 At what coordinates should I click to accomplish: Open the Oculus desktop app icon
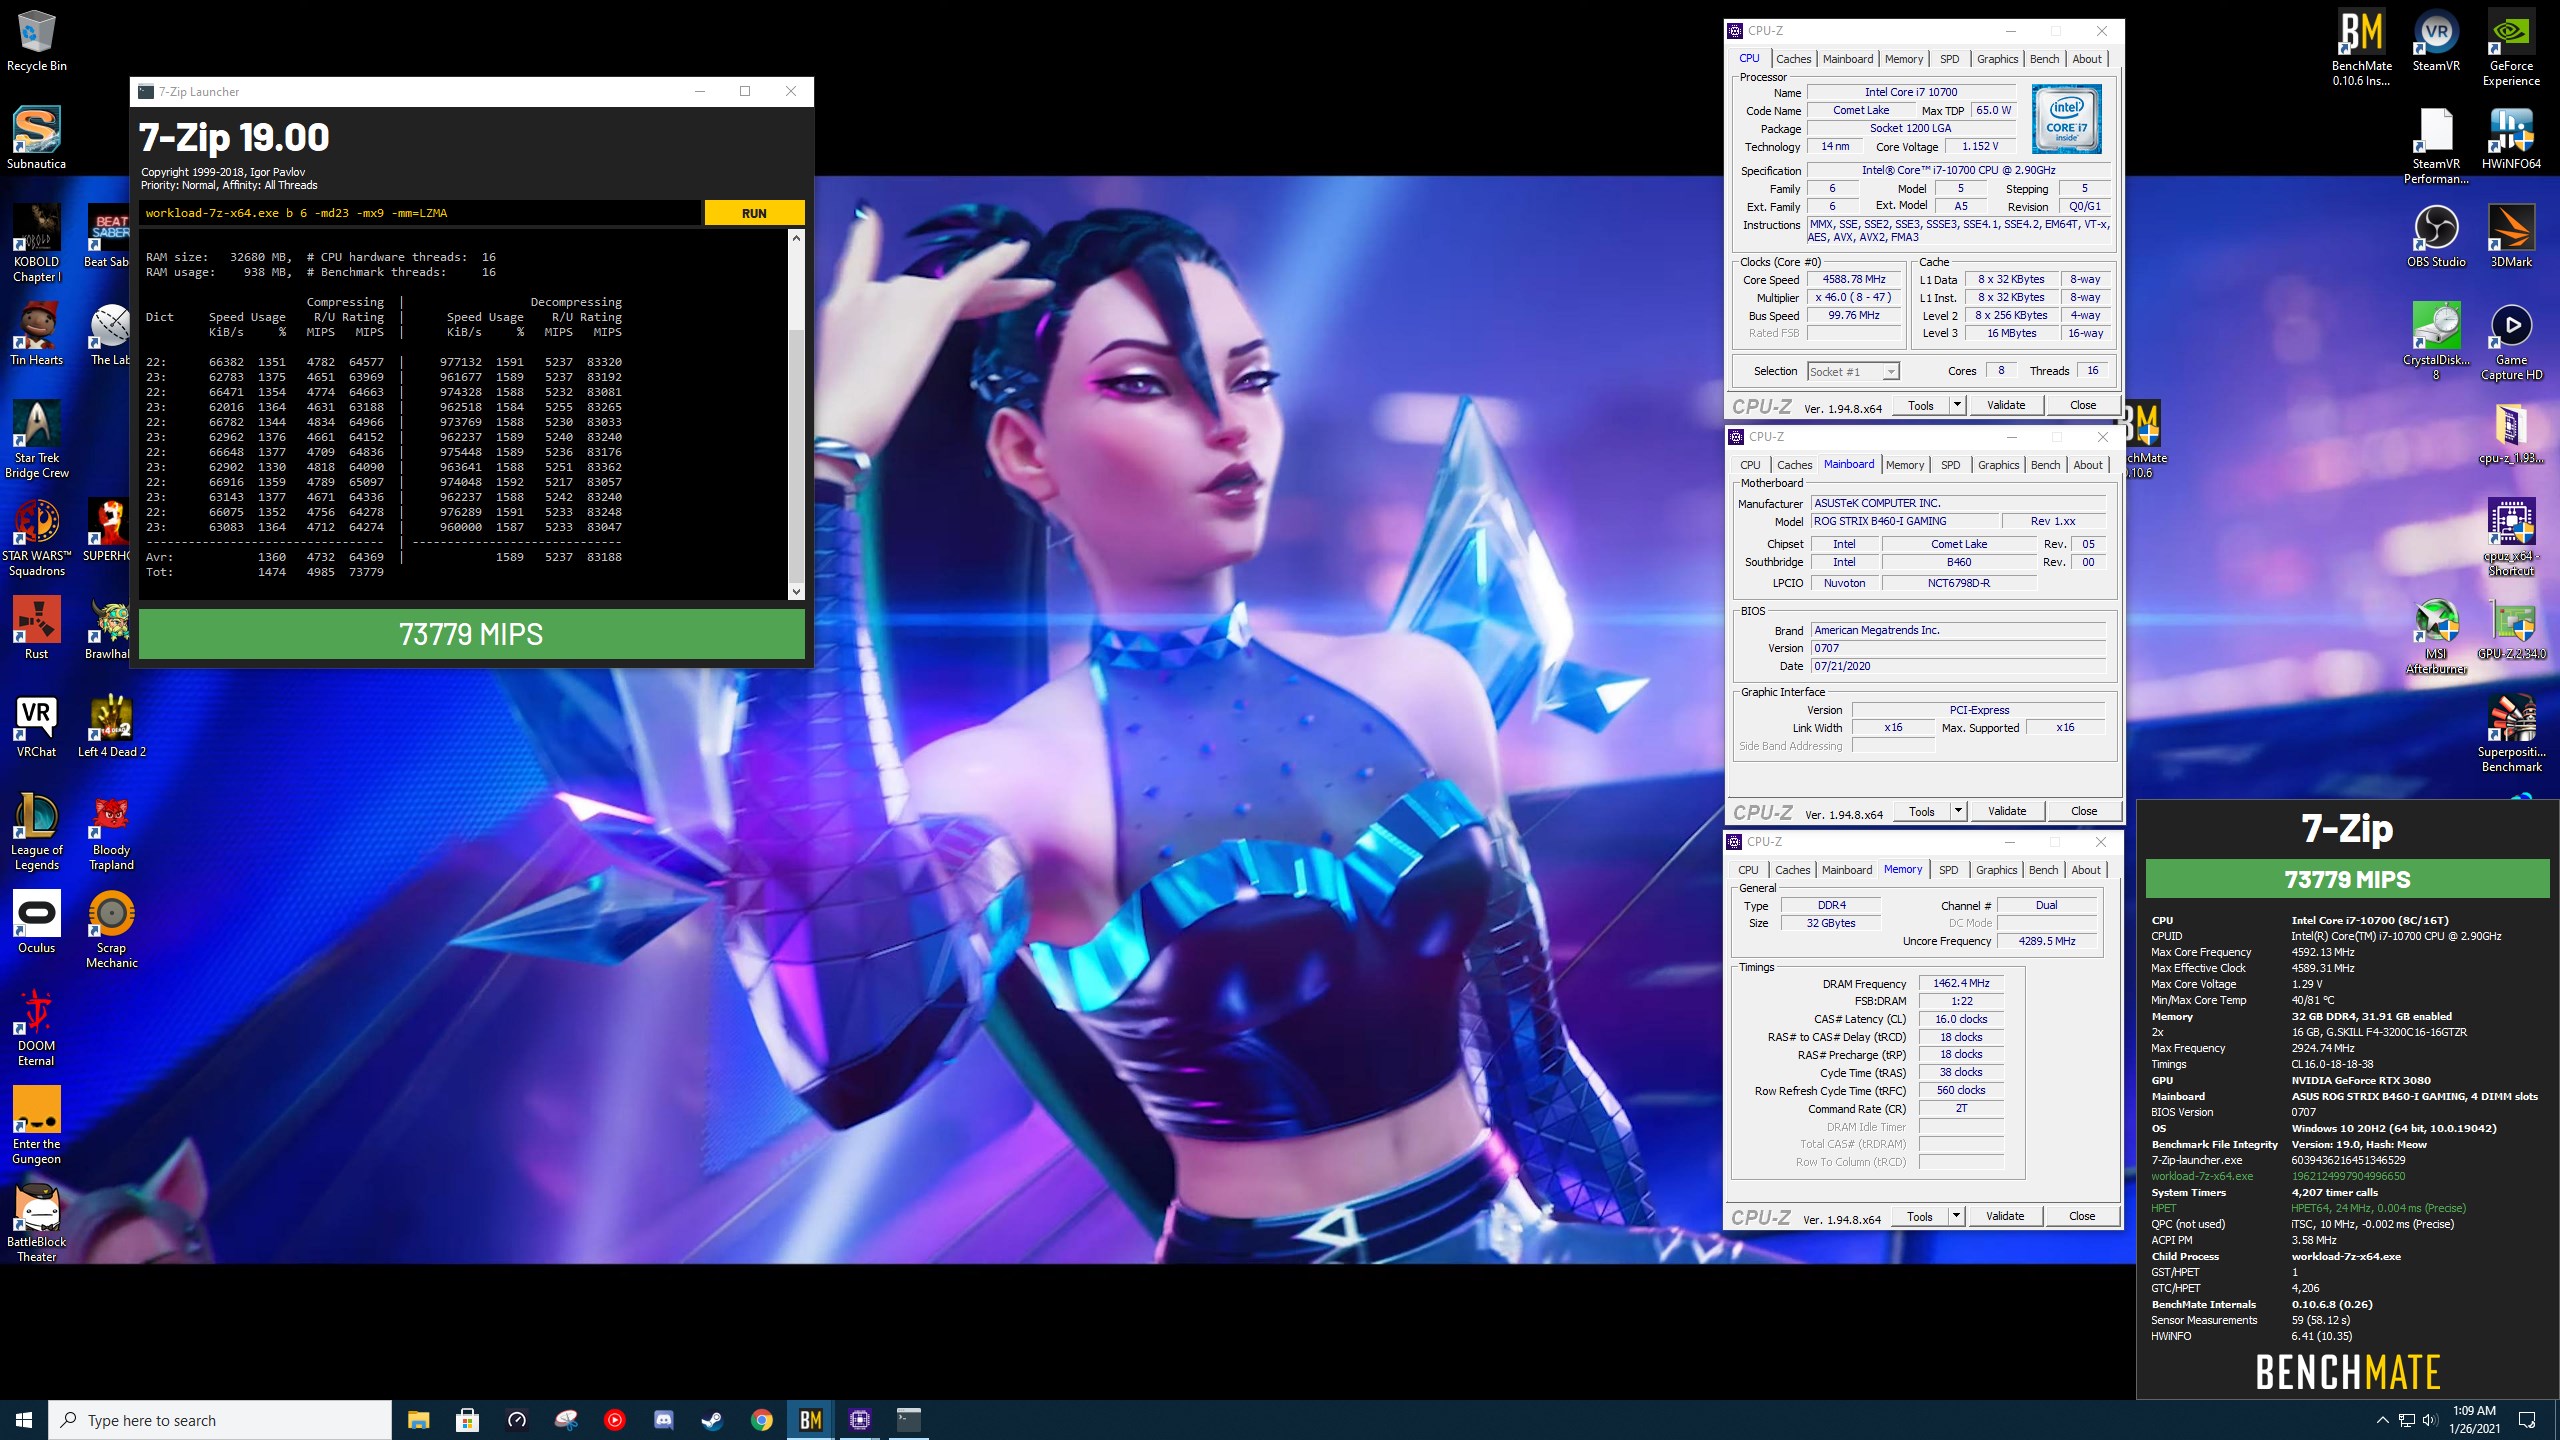pos(37,923)
